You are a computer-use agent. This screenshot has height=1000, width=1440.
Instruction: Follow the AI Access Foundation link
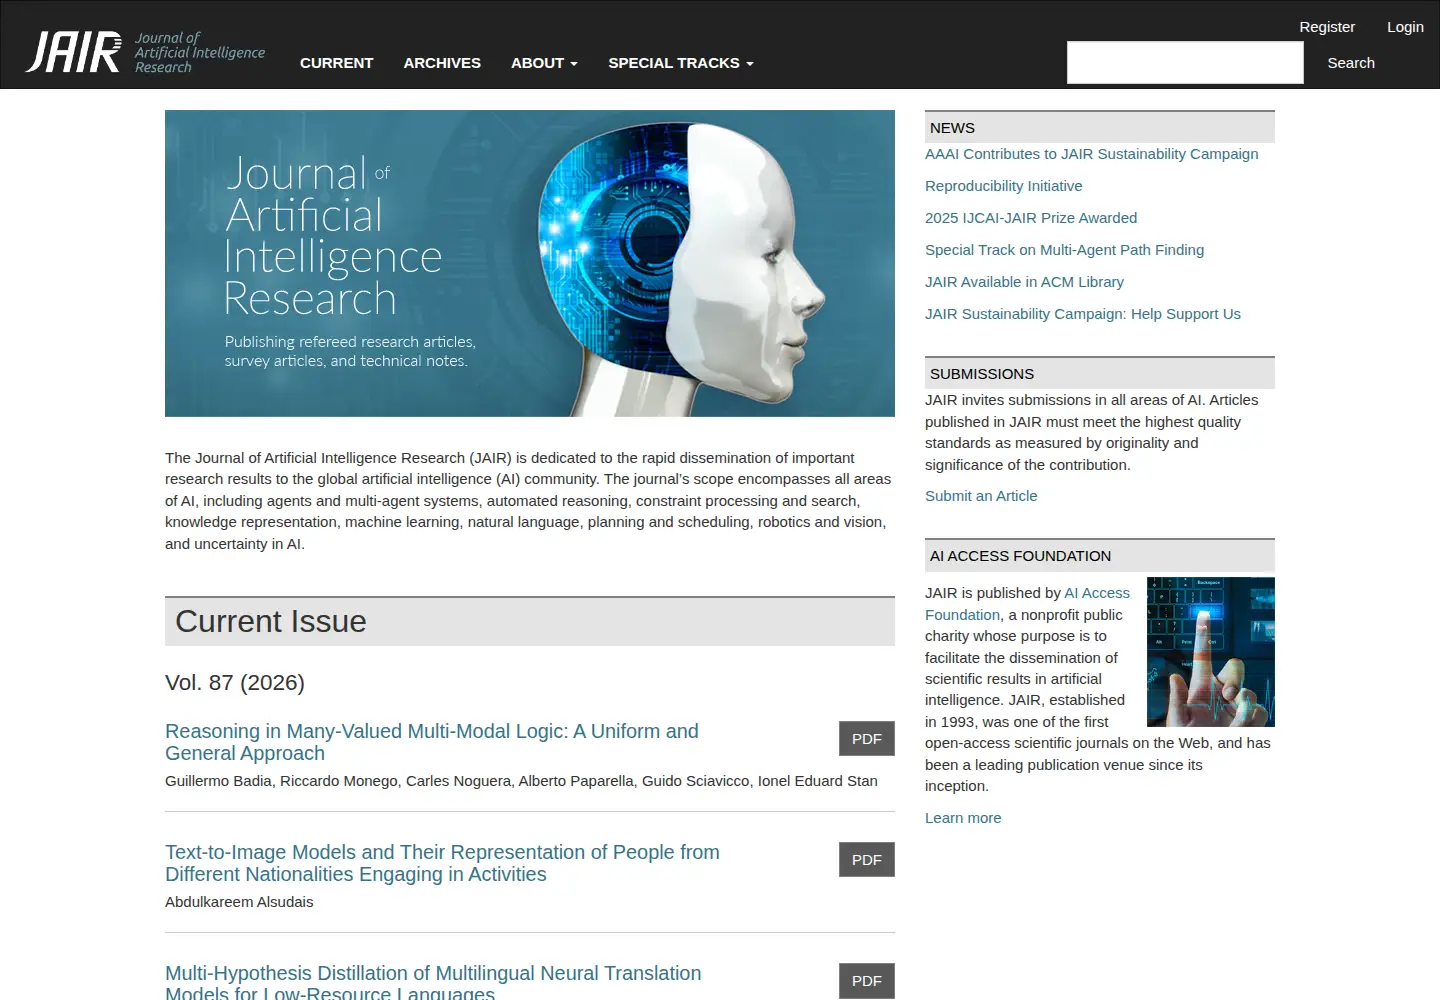pos(1097,593)
